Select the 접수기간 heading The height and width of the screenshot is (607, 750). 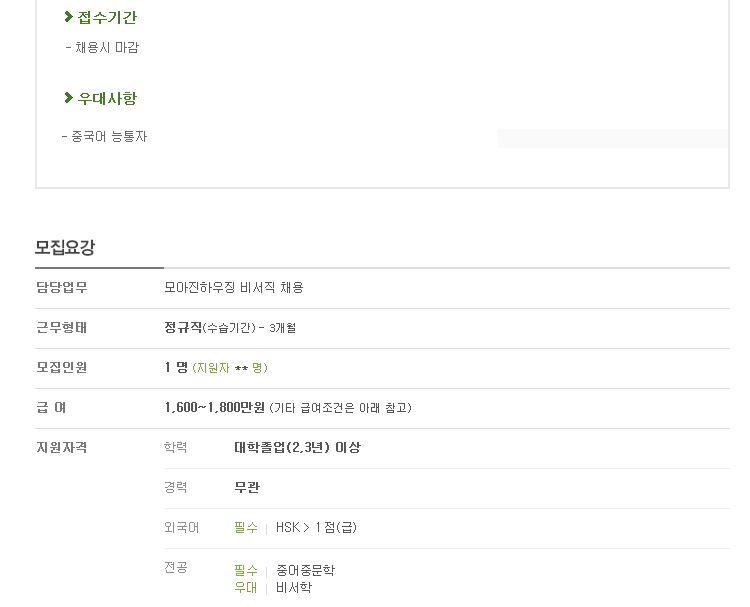click(x=107, y=17)
